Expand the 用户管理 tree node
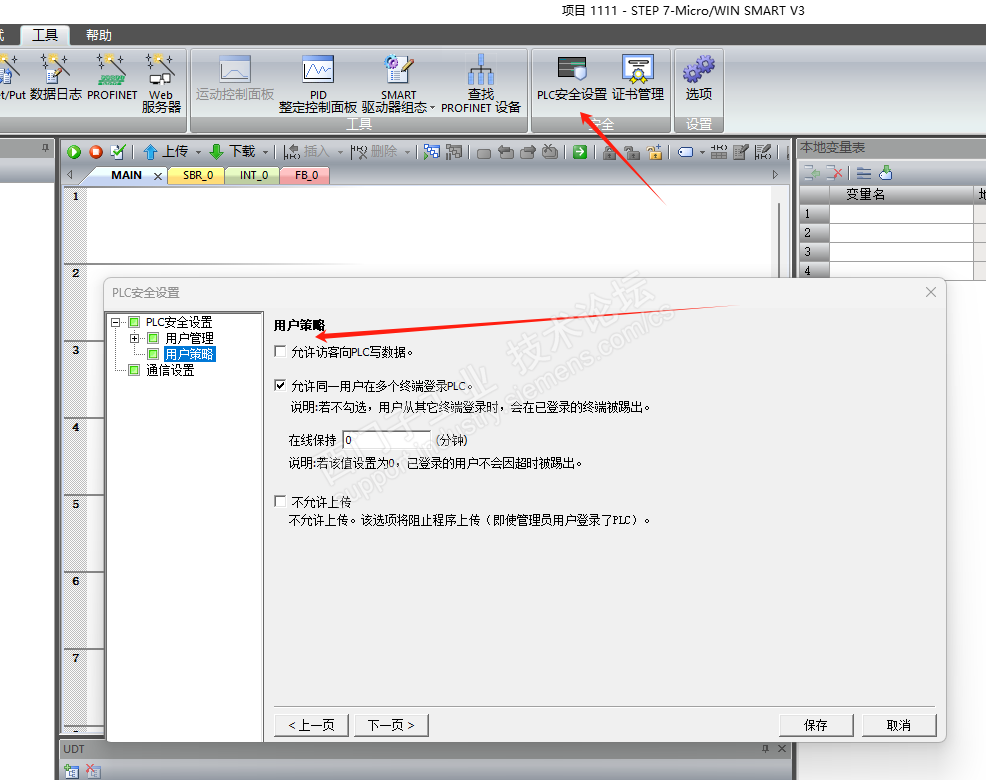The width and height of the screenshot is (986, 780). tap(134, 338)
